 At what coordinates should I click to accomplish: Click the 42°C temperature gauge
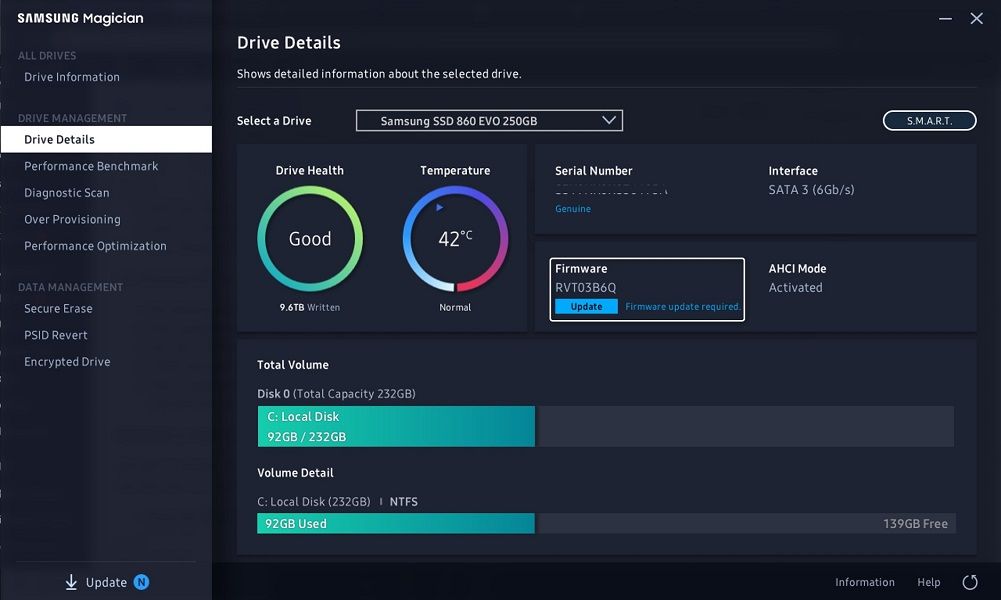point(455,239)
